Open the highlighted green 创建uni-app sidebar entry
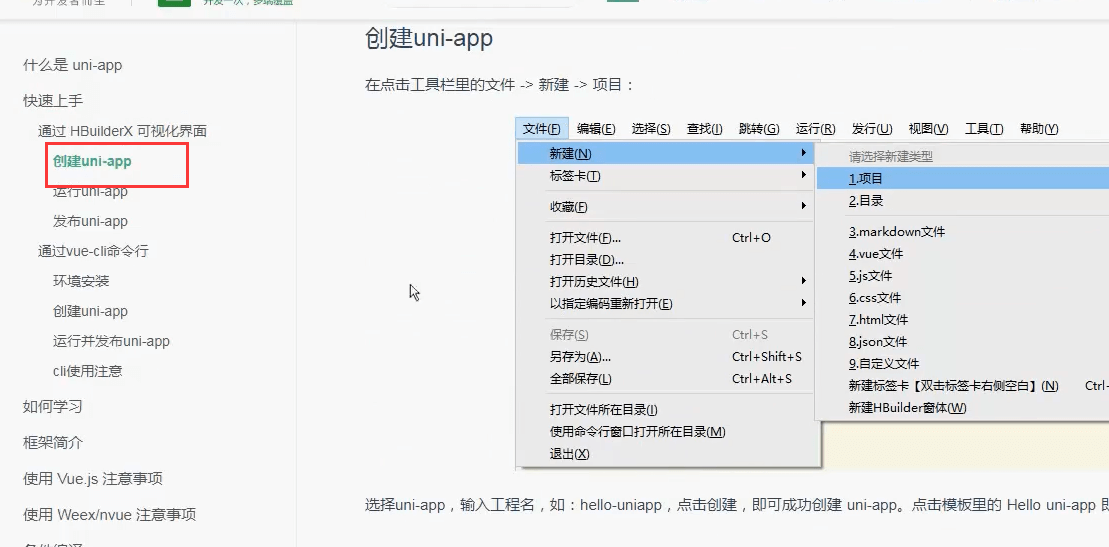This screenshot has width=1109, height=547. pos(92,161)
